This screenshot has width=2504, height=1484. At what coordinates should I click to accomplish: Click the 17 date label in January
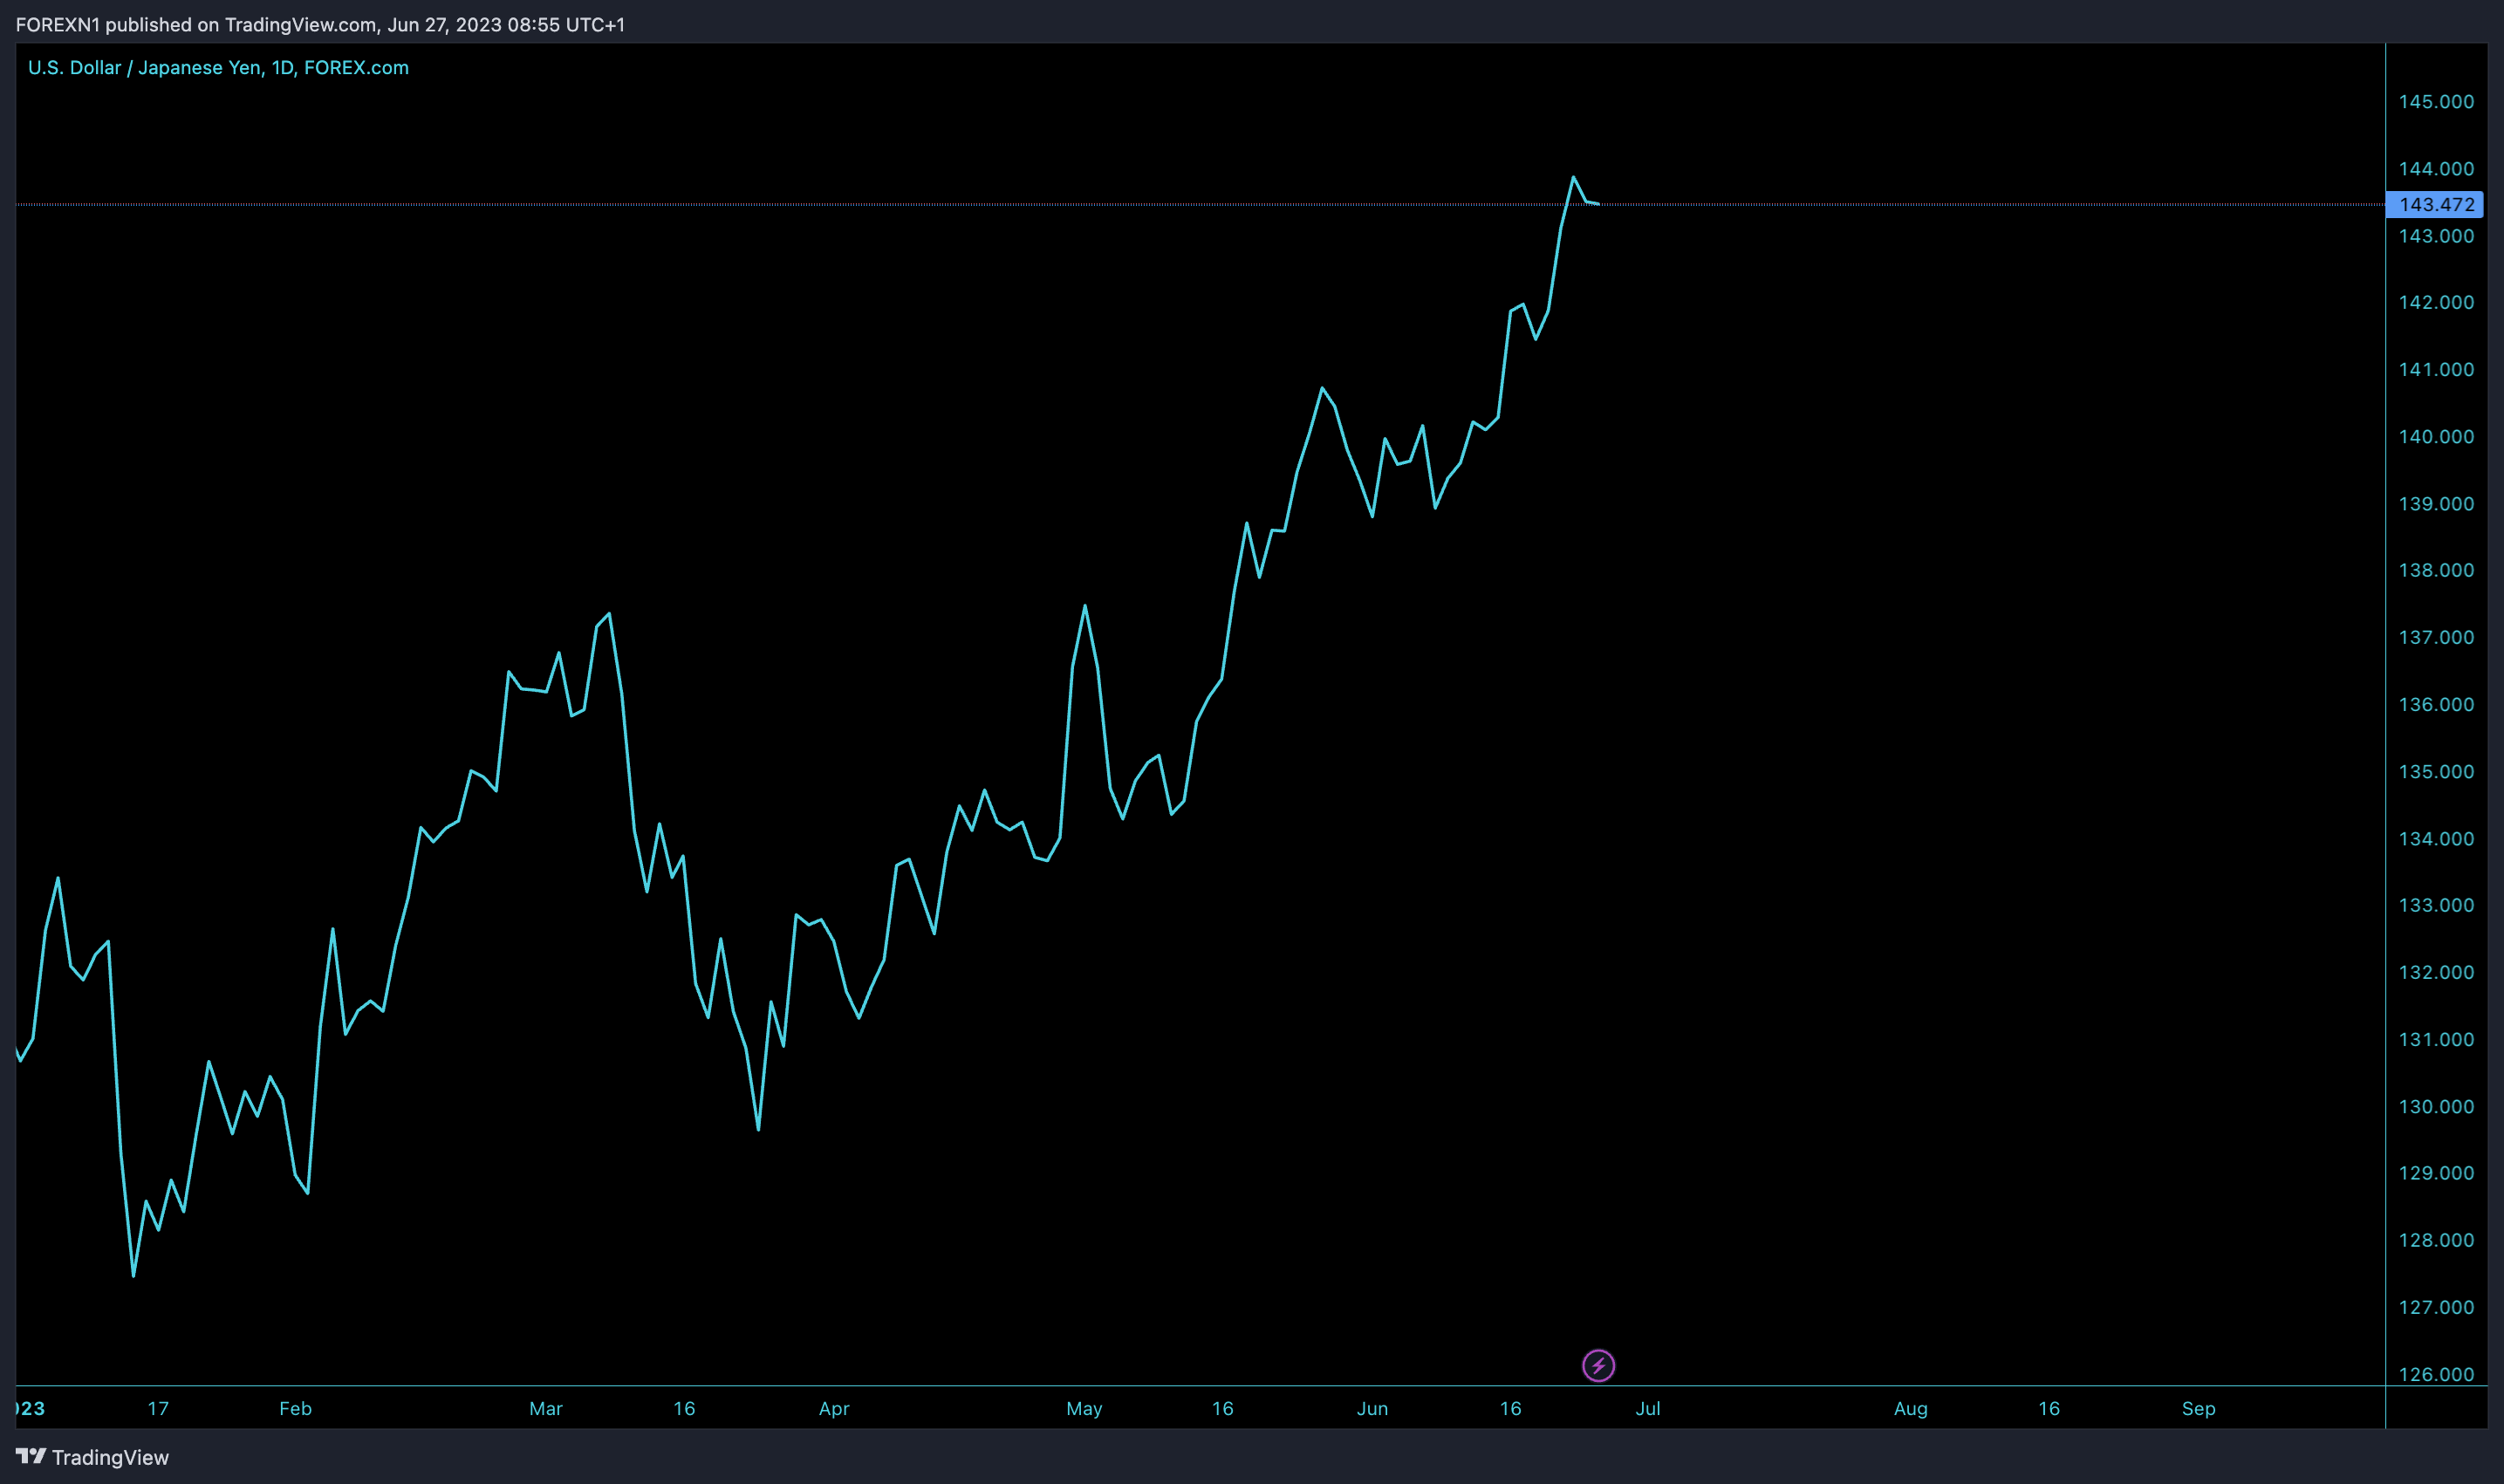tap(158, 1408)
